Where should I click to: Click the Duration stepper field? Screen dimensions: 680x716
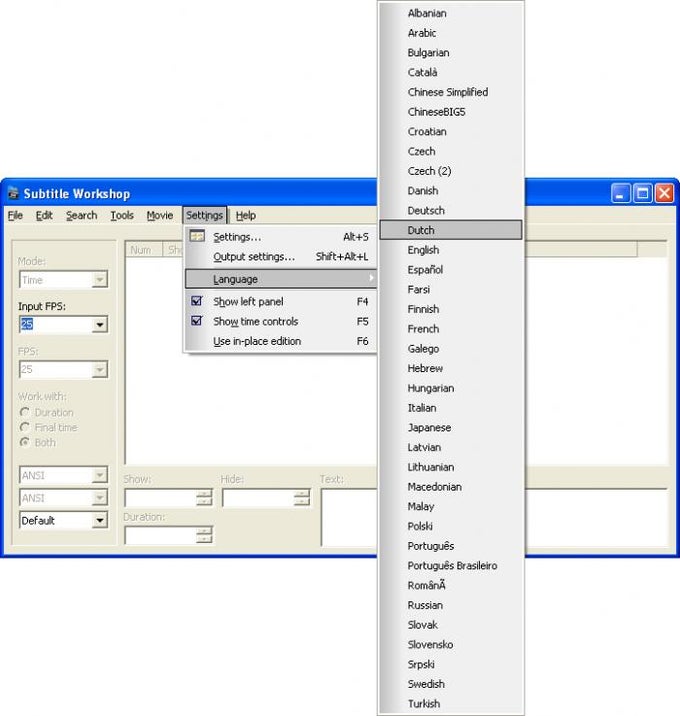tap(169, 535)
